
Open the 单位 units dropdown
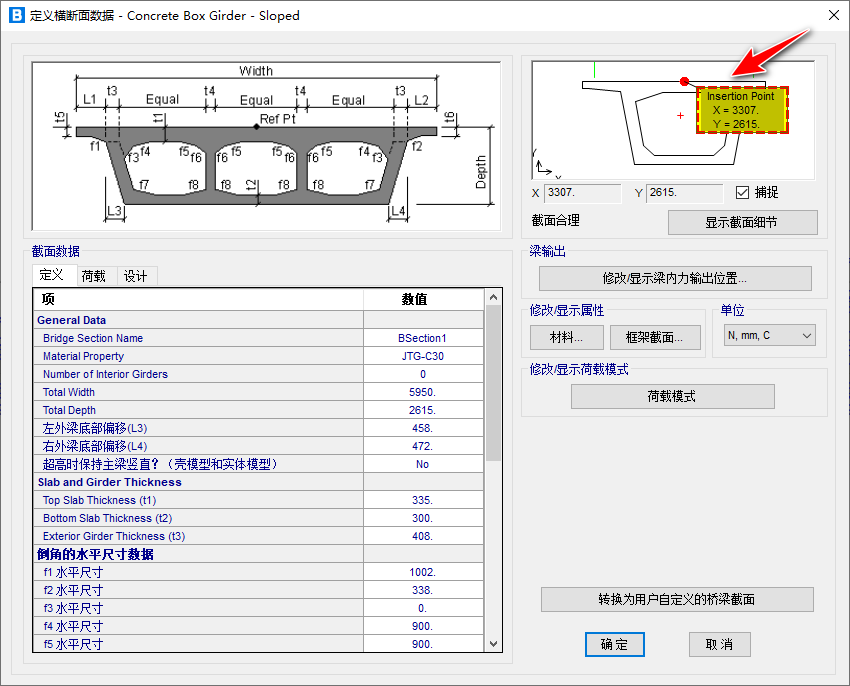(768, 336)
